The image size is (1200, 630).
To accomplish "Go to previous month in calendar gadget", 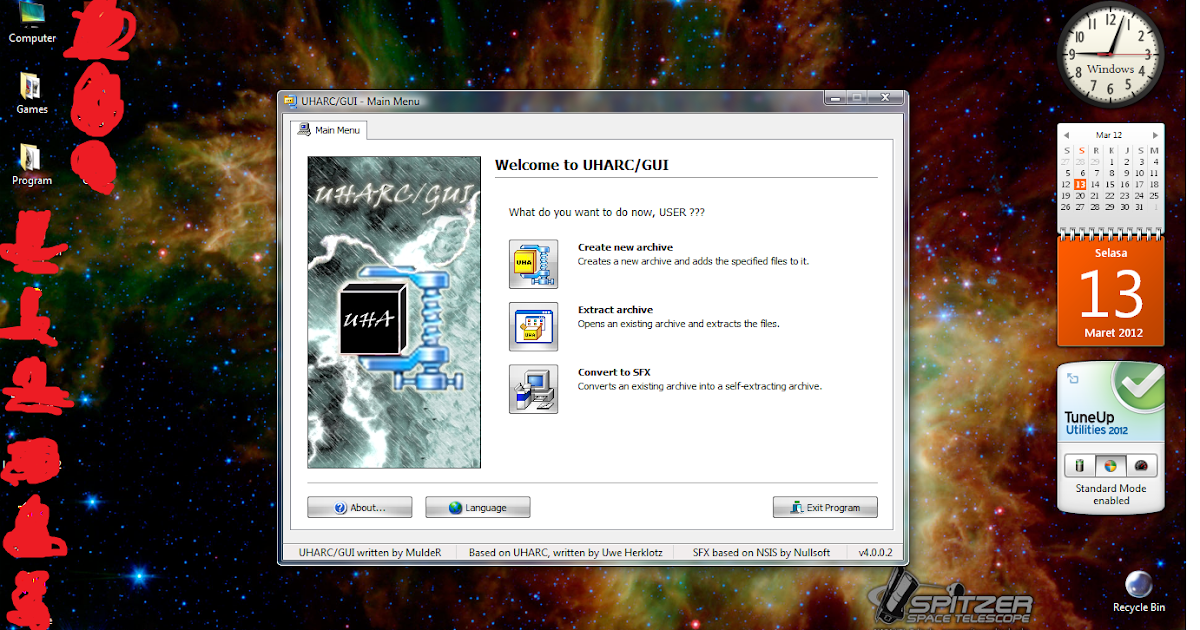I will click(x=1066, y=135).
